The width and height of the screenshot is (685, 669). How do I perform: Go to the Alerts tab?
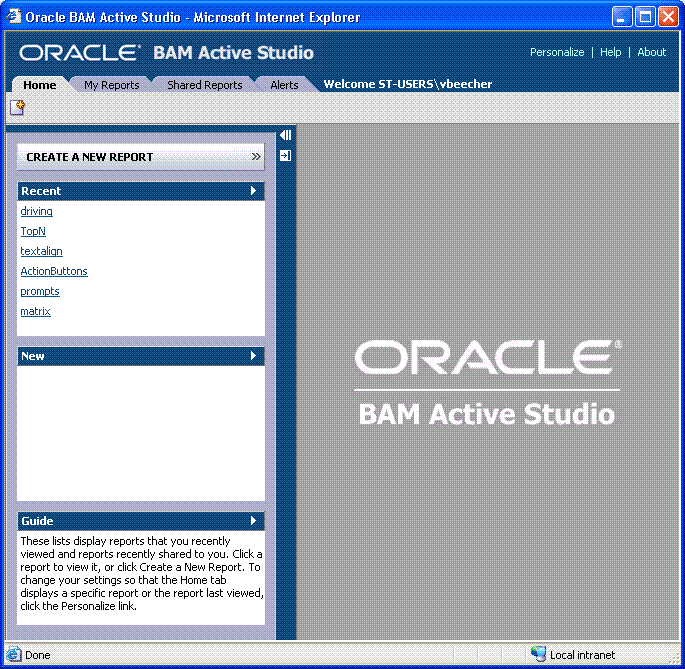[284, 85]
